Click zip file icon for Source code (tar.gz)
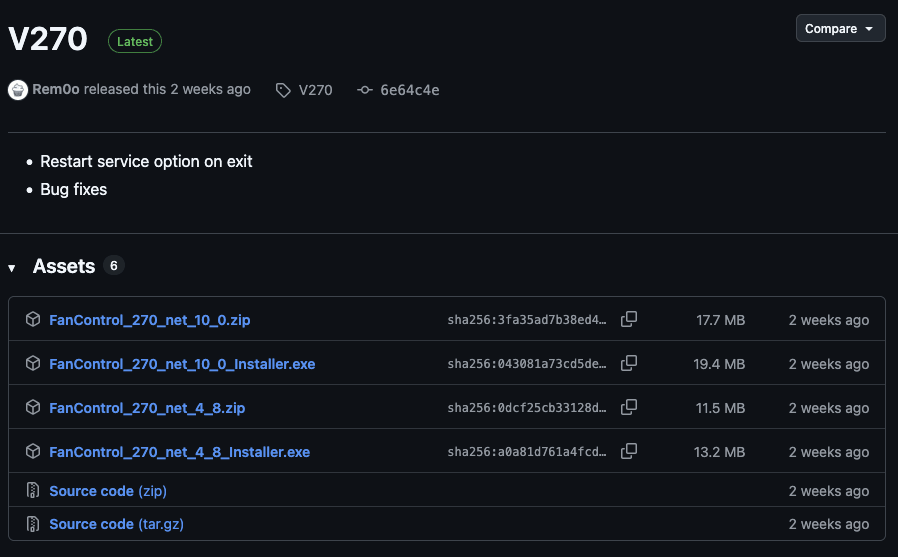Image resolution: width=898 pixels, height=557 pixels. [x=33, y=524]
